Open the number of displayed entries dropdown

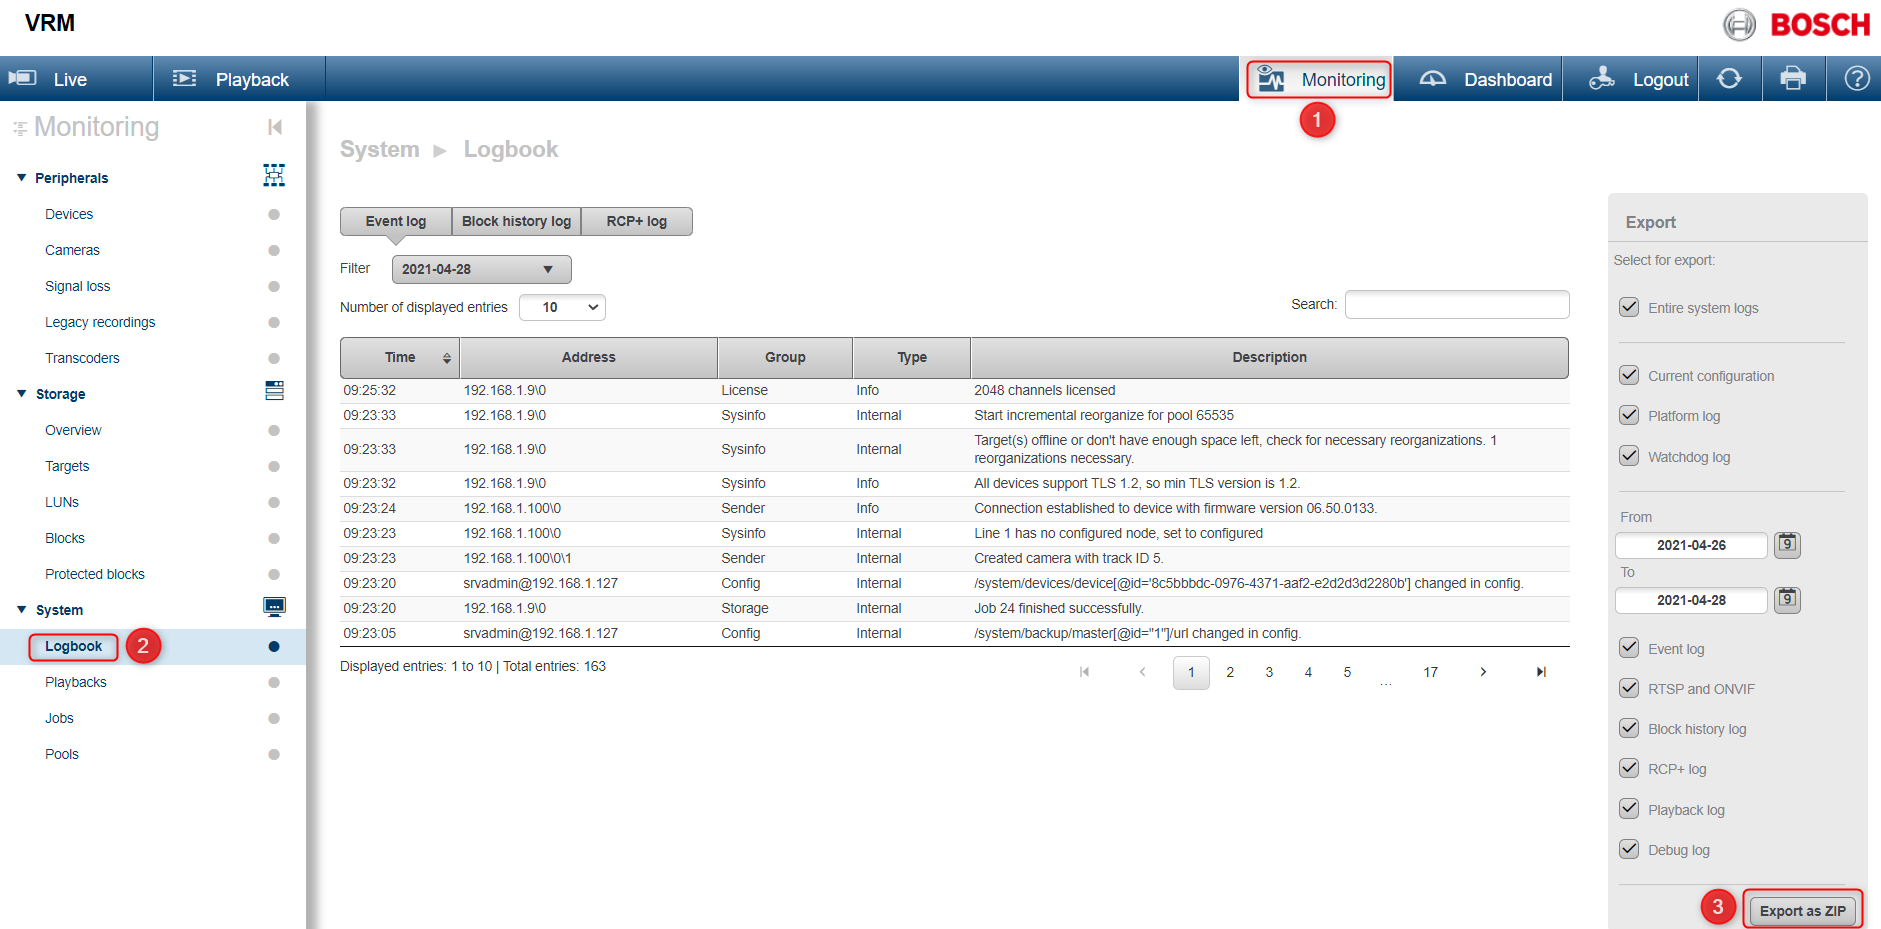click(561, 307)
